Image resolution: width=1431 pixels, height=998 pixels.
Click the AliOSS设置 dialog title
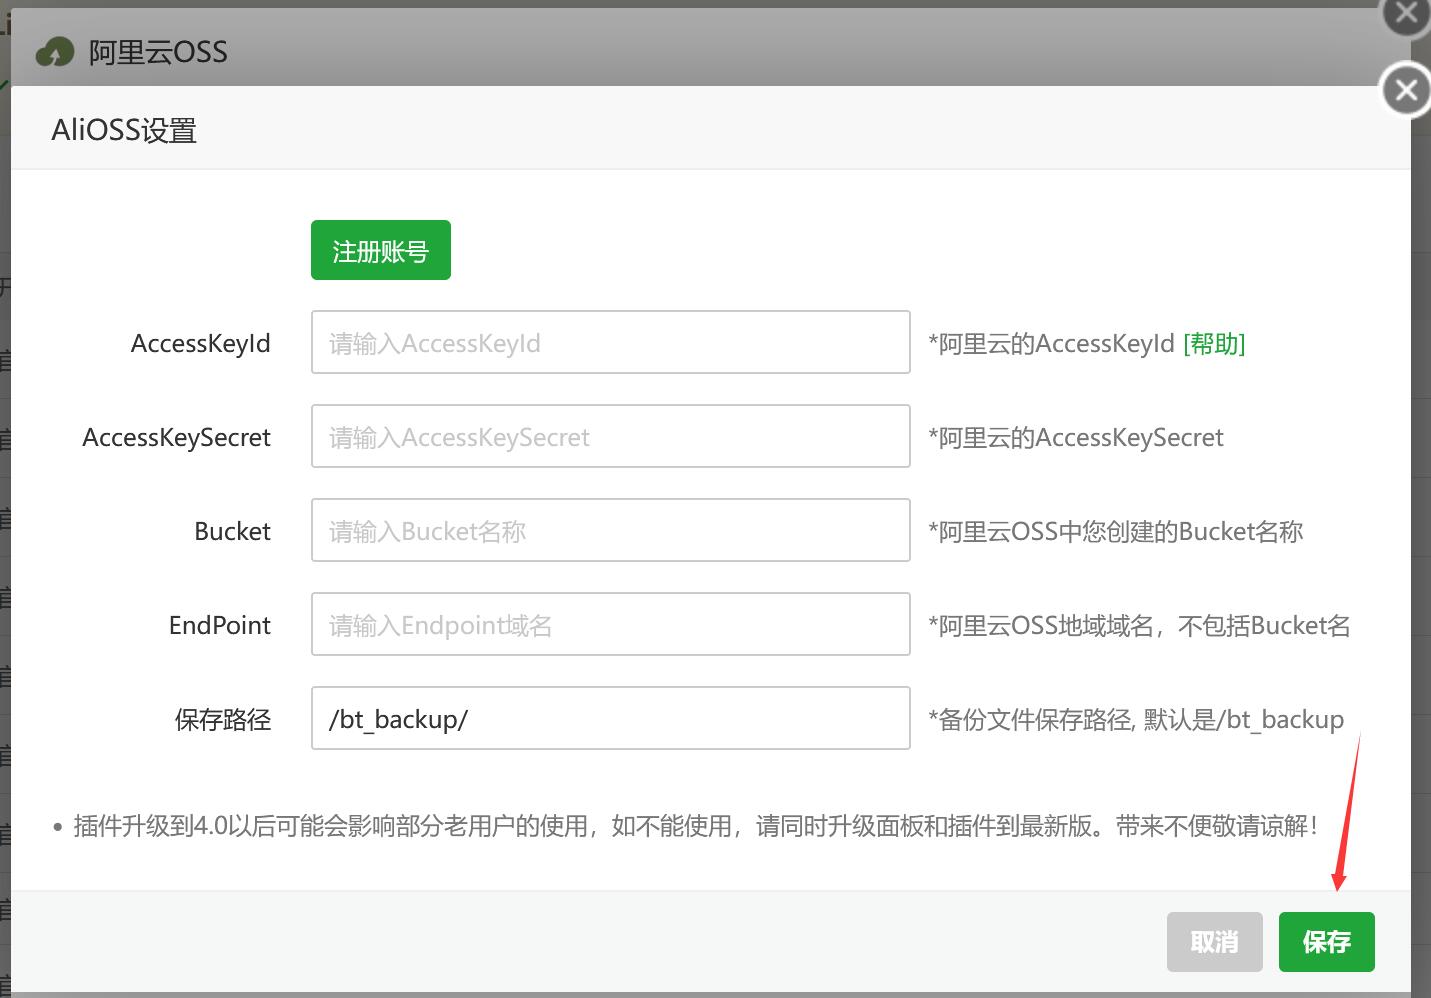[124, 130]
